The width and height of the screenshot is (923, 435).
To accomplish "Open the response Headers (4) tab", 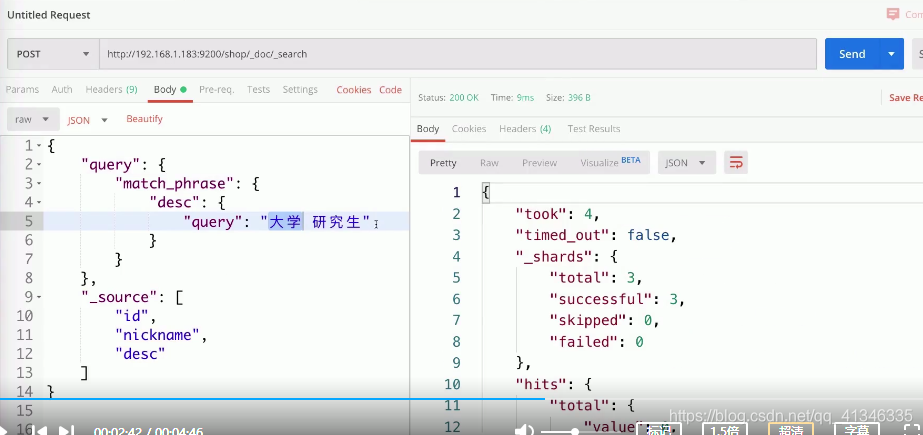I will pos(525,129).
